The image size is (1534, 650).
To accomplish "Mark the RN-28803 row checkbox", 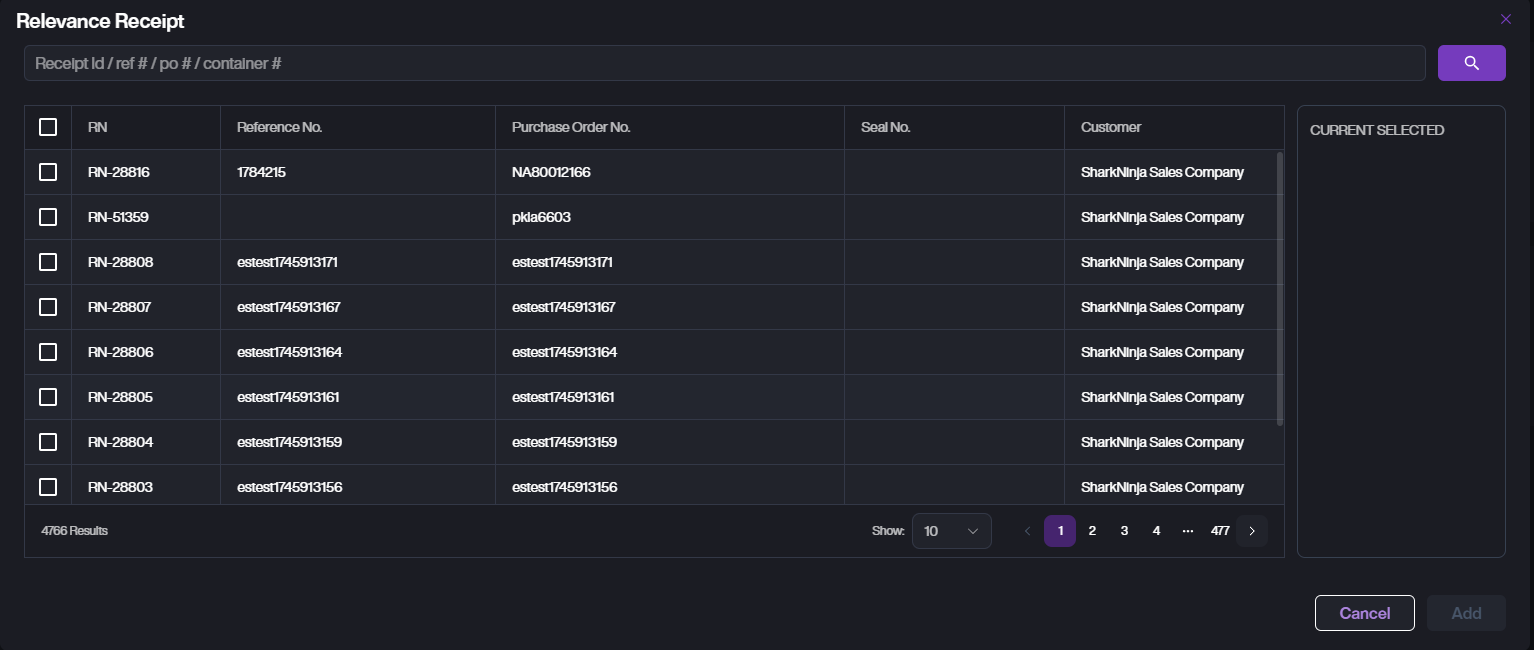I will point(48,487).
